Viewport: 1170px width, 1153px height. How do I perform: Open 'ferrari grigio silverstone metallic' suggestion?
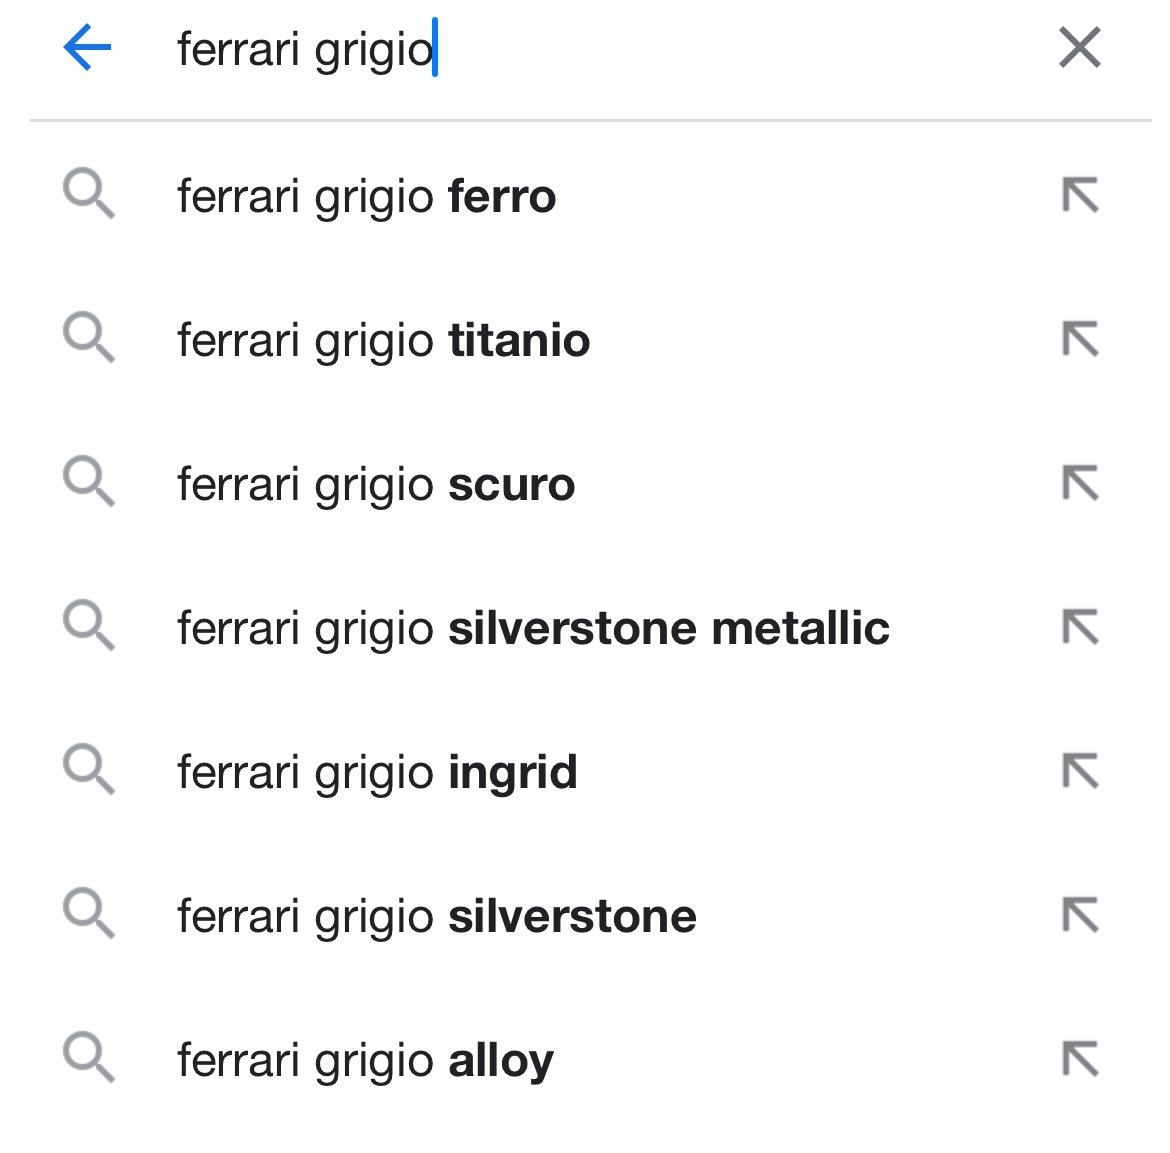[533, 628]
